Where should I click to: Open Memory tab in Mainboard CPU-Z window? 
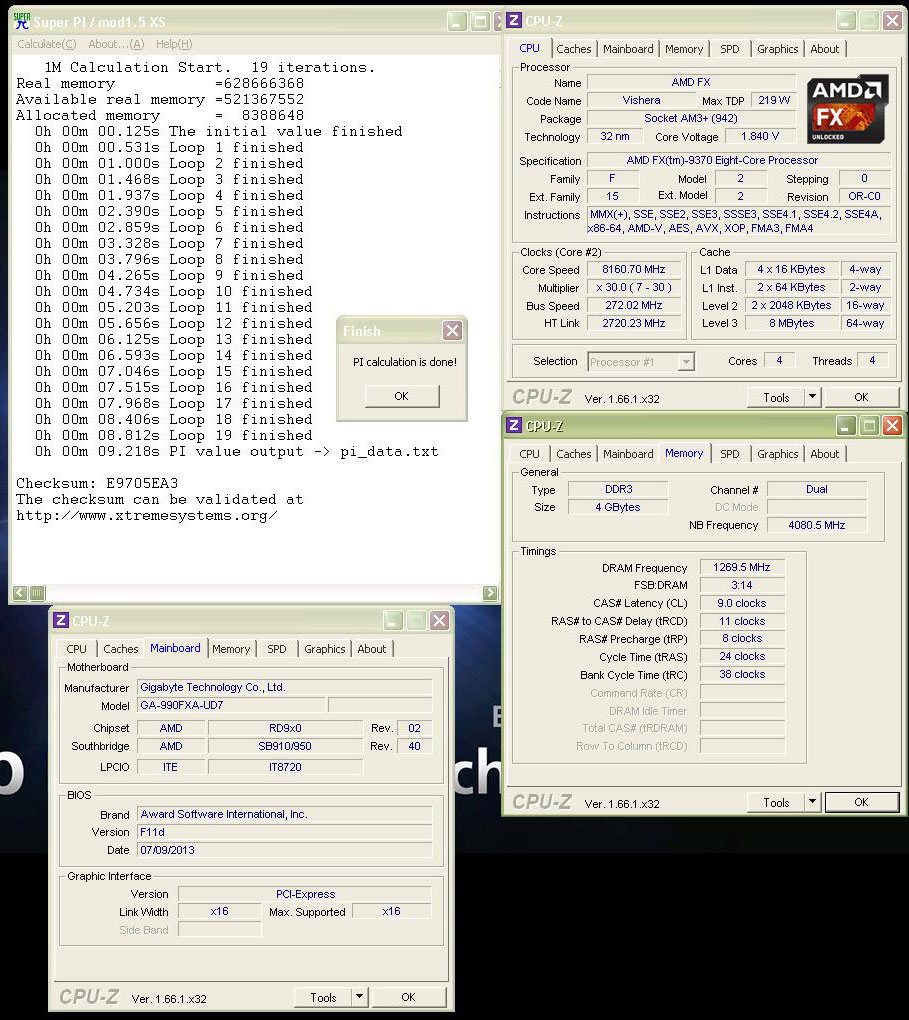click(230, 649)
